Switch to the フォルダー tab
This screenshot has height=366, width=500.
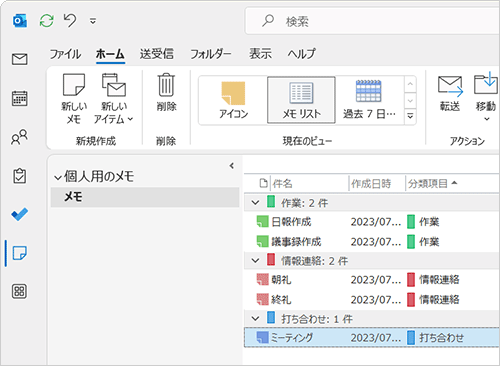coord(211,54)
